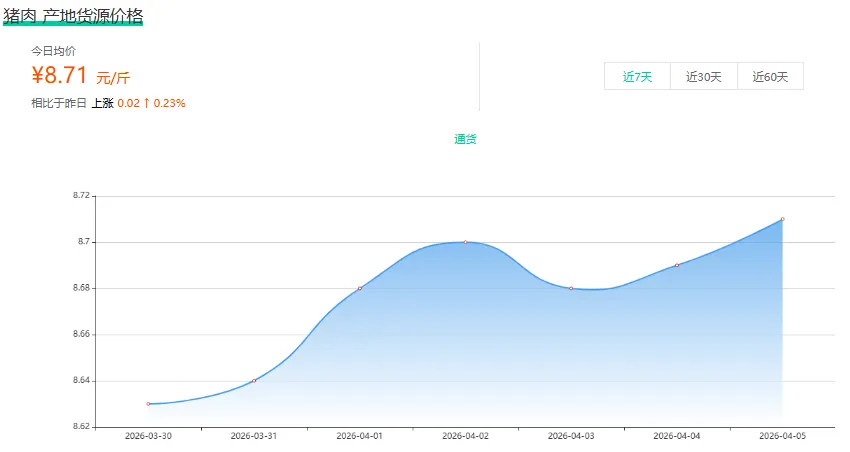Click the 2026-03-31 axis date label
Screen dimensions: 850x452
(x=254, y=436)
